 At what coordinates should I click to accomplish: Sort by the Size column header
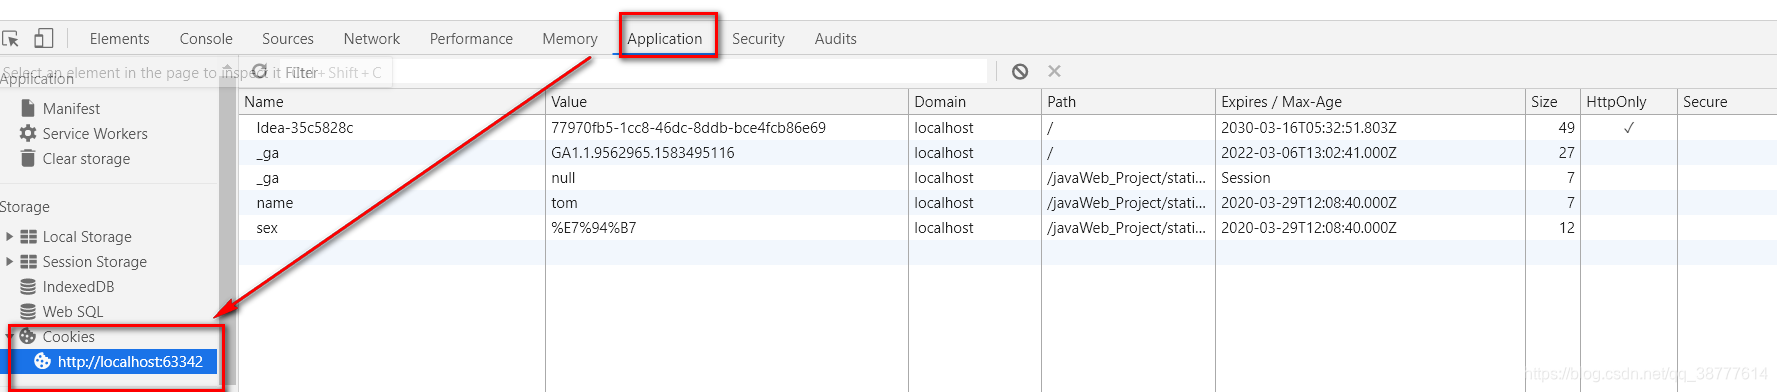(1552, 102)
